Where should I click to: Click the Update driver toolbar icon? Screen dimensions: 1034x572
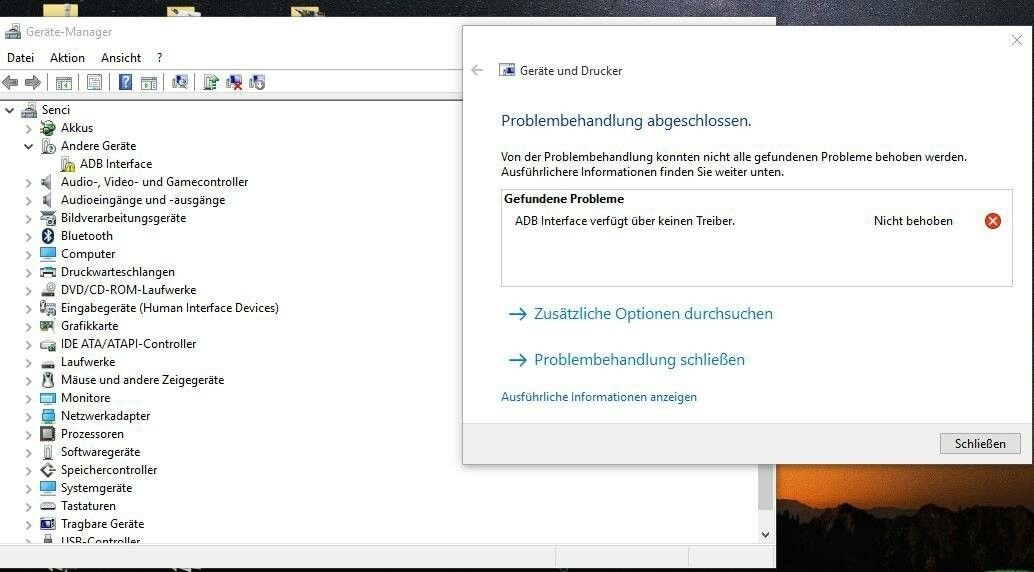[211, 82]
